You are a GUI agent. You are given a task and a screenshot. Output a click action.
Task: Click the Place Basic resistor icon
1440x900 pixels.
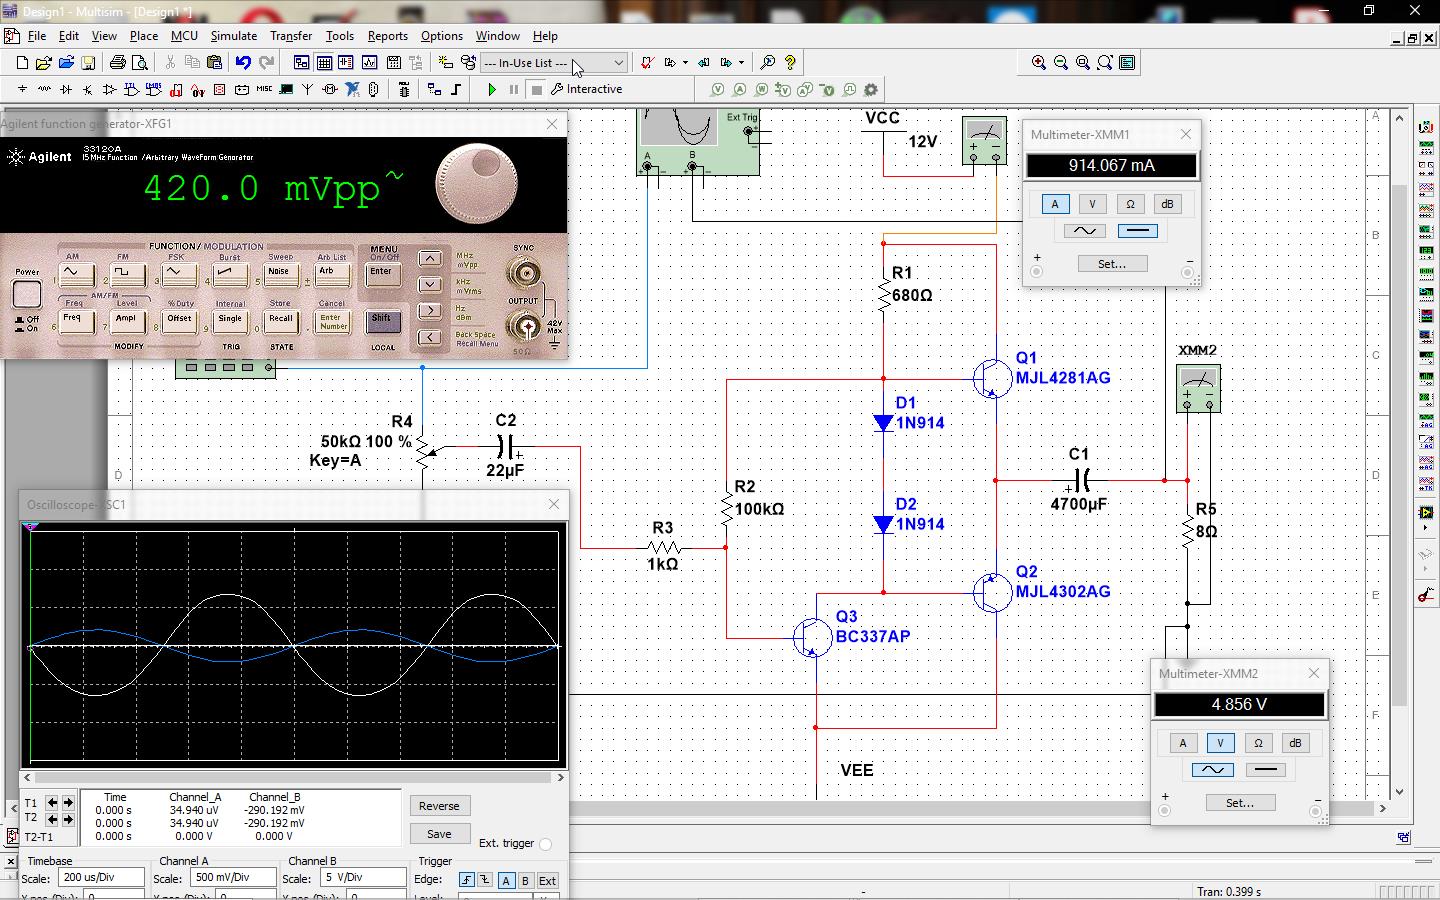coord(44,89)
